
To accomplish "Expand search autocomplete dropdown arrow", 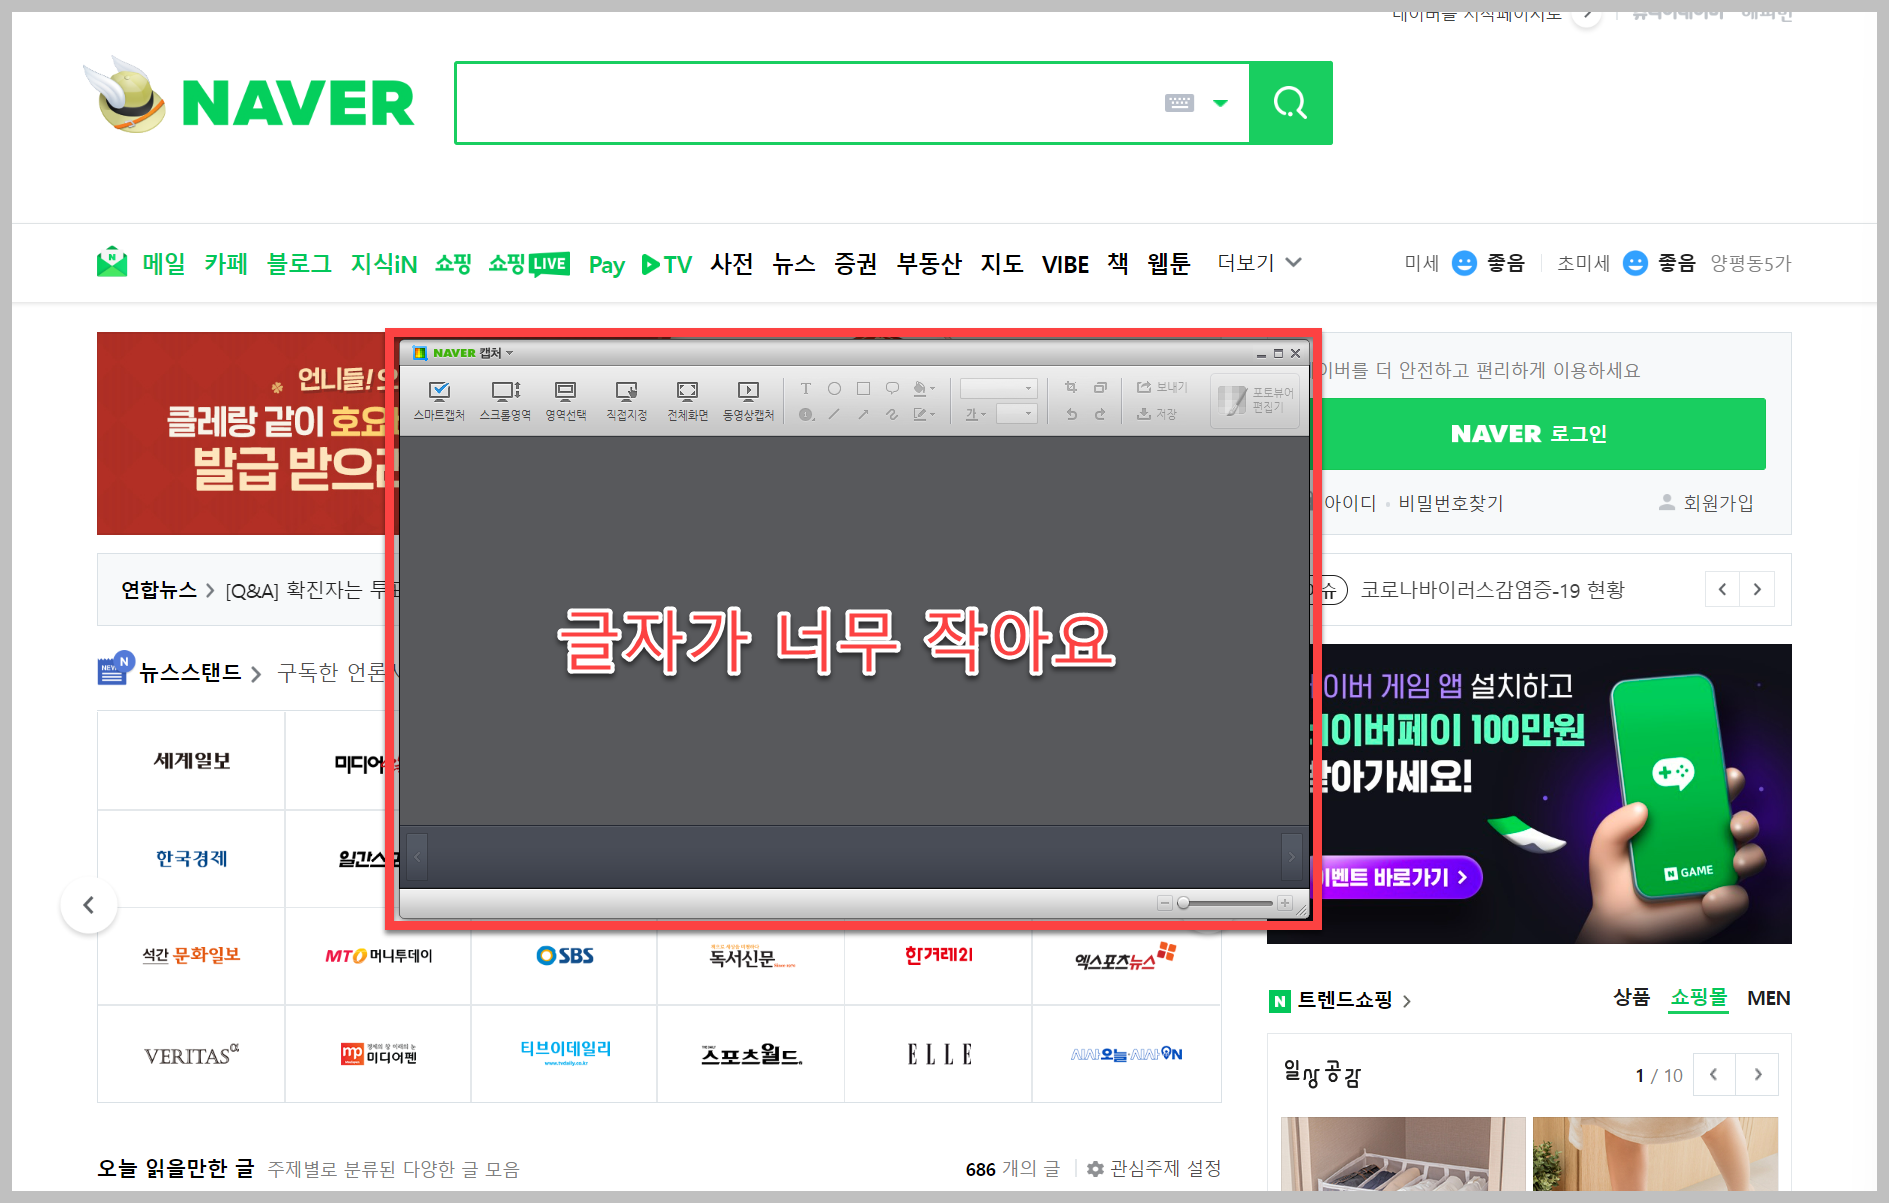I will [1220, 103].
